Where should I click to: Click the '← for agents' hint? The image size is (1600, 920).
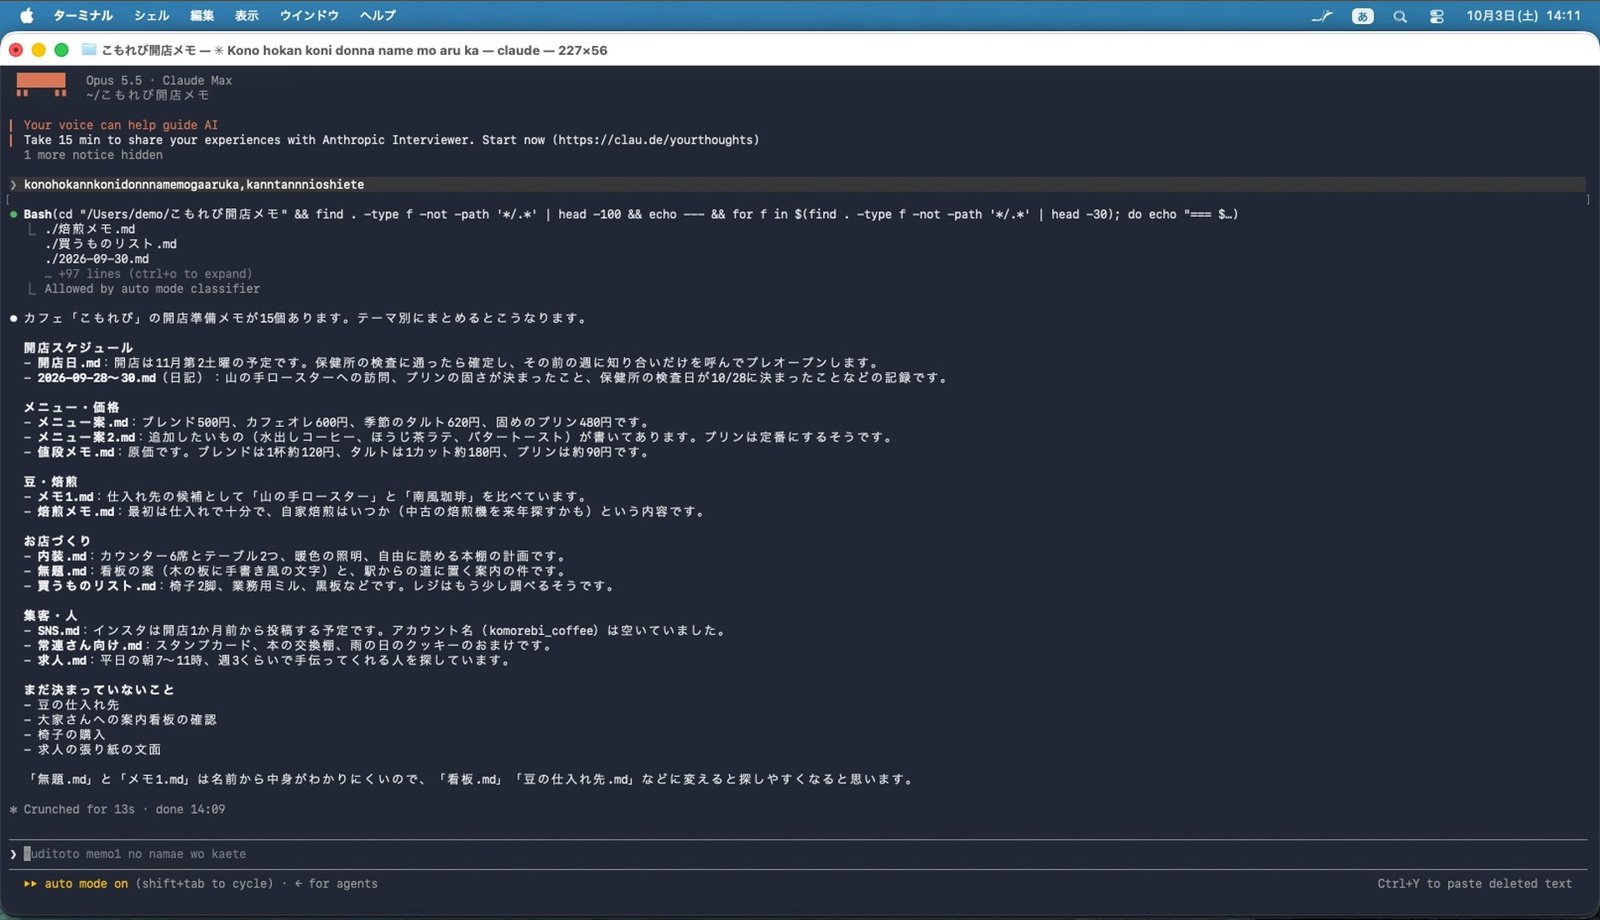tap(336, 884)
